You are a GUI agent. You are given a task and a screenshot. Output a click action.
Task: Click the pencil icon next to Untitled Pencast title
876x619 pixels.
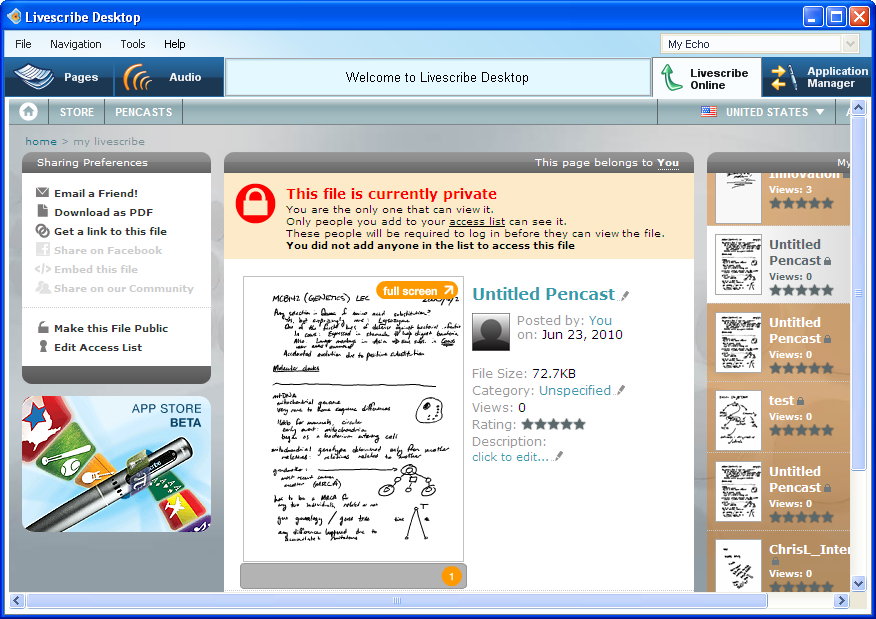625,295
